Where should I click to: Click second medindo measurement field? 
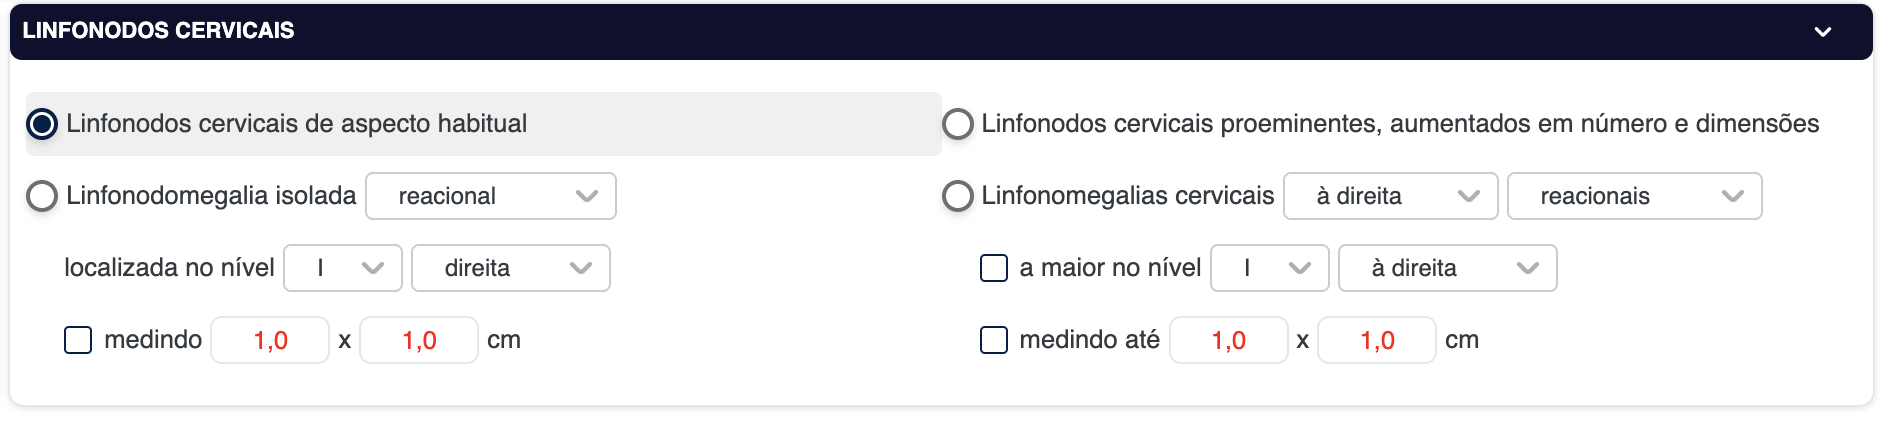[x=419, y=340]
